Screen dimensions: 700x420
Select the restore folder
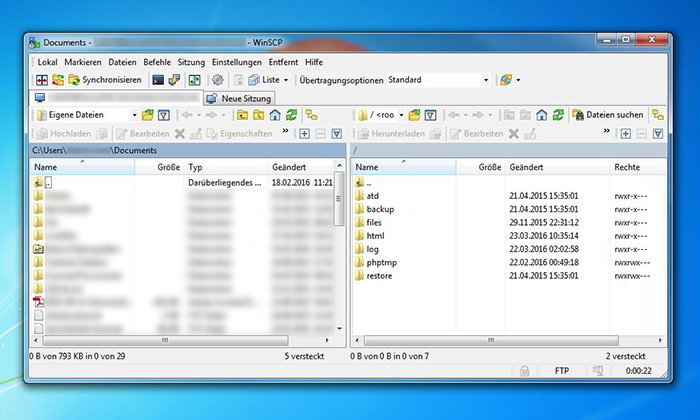379,276
